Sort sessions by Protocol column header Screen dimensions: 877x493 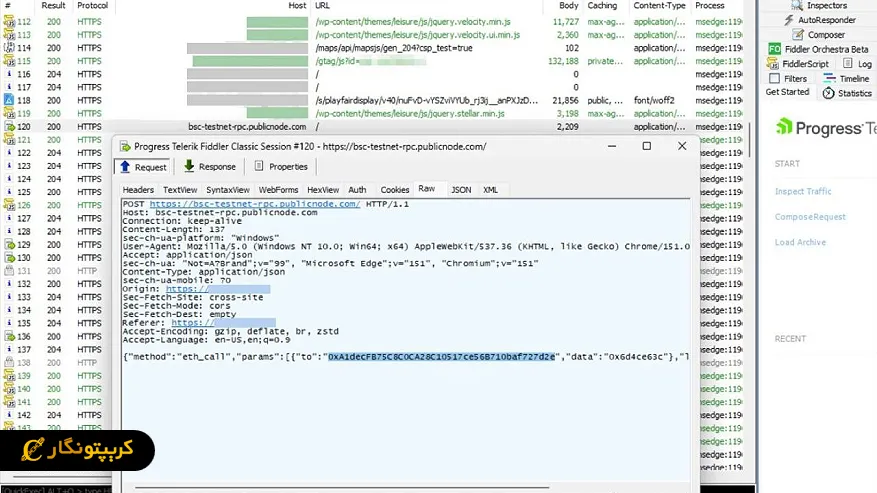[x=92, y=6]
